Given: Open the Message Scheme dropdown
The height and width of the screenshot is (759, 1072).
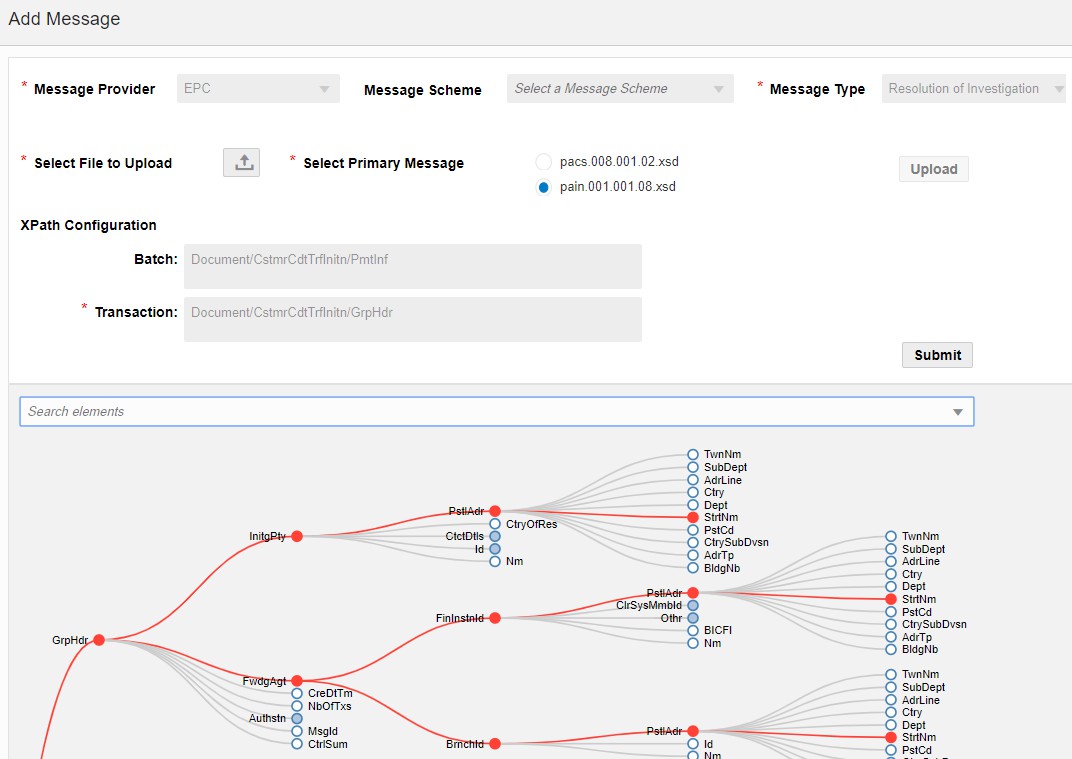Looking at the screenshot, I should (x=619, y=89).
